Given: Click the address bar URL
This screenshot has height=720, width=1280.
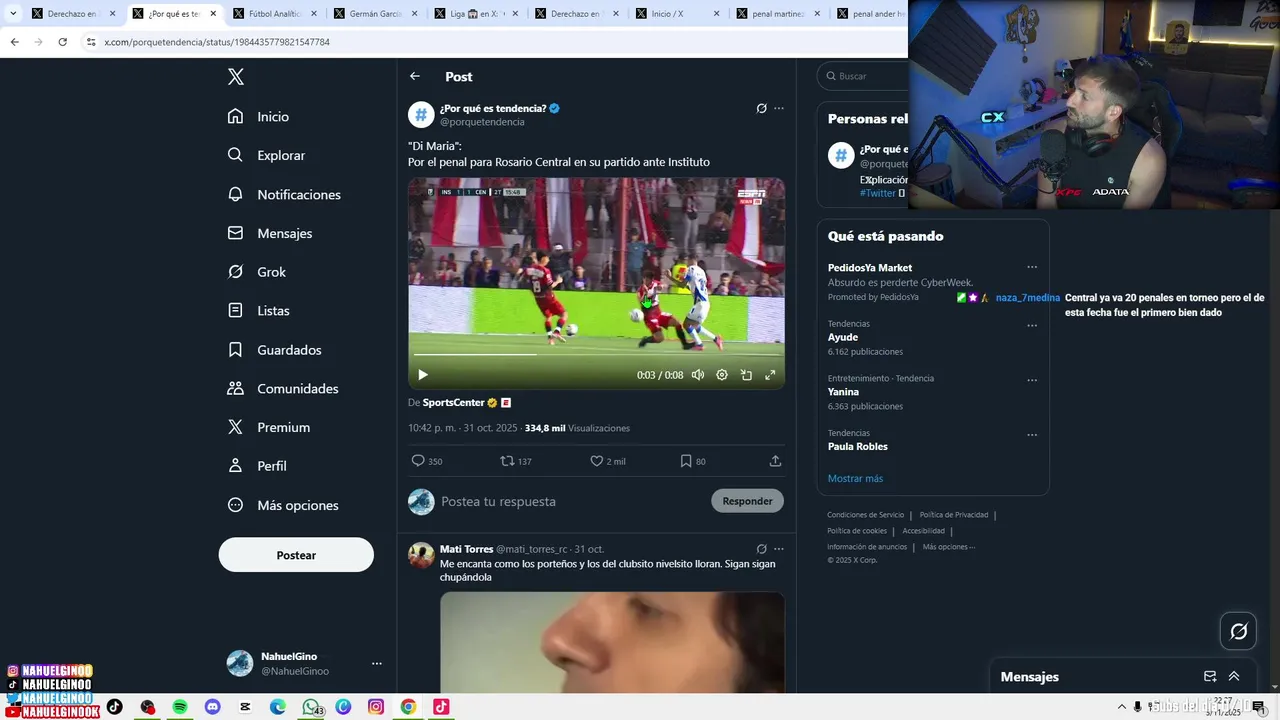Looking at the screenshot, I should pos(217,42).
